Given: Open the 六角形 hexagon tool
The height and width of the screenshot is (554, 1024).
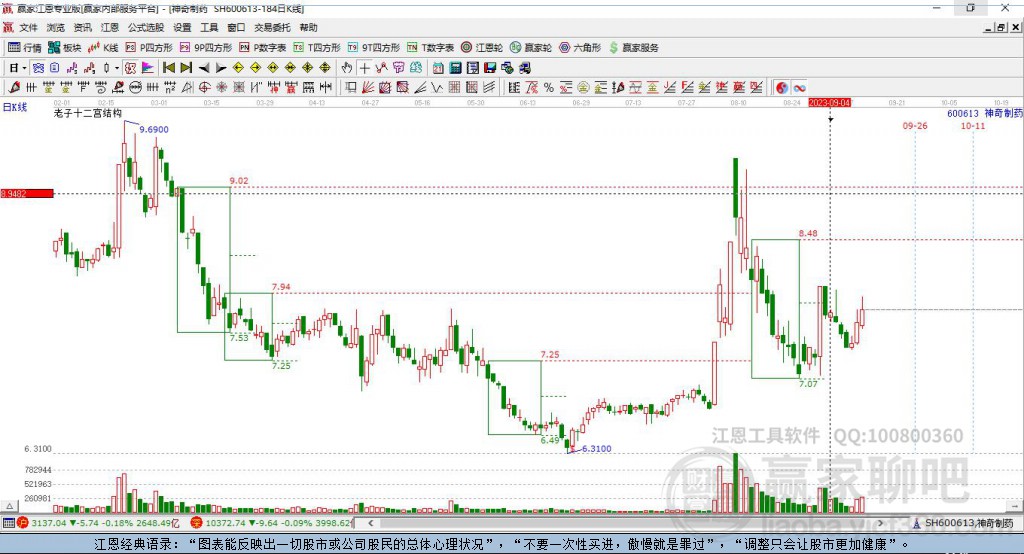Looking at the screenshot, I should coord(580,48).
